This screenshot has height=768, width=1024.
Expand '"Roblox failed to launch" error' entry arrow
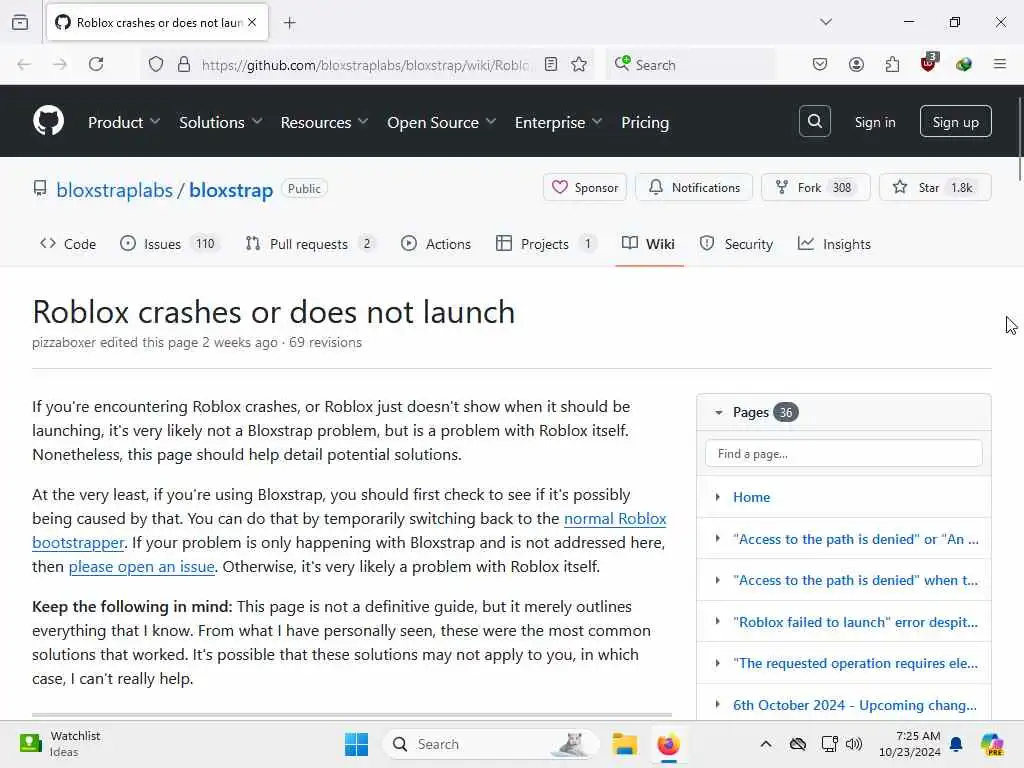click(718, 621)
